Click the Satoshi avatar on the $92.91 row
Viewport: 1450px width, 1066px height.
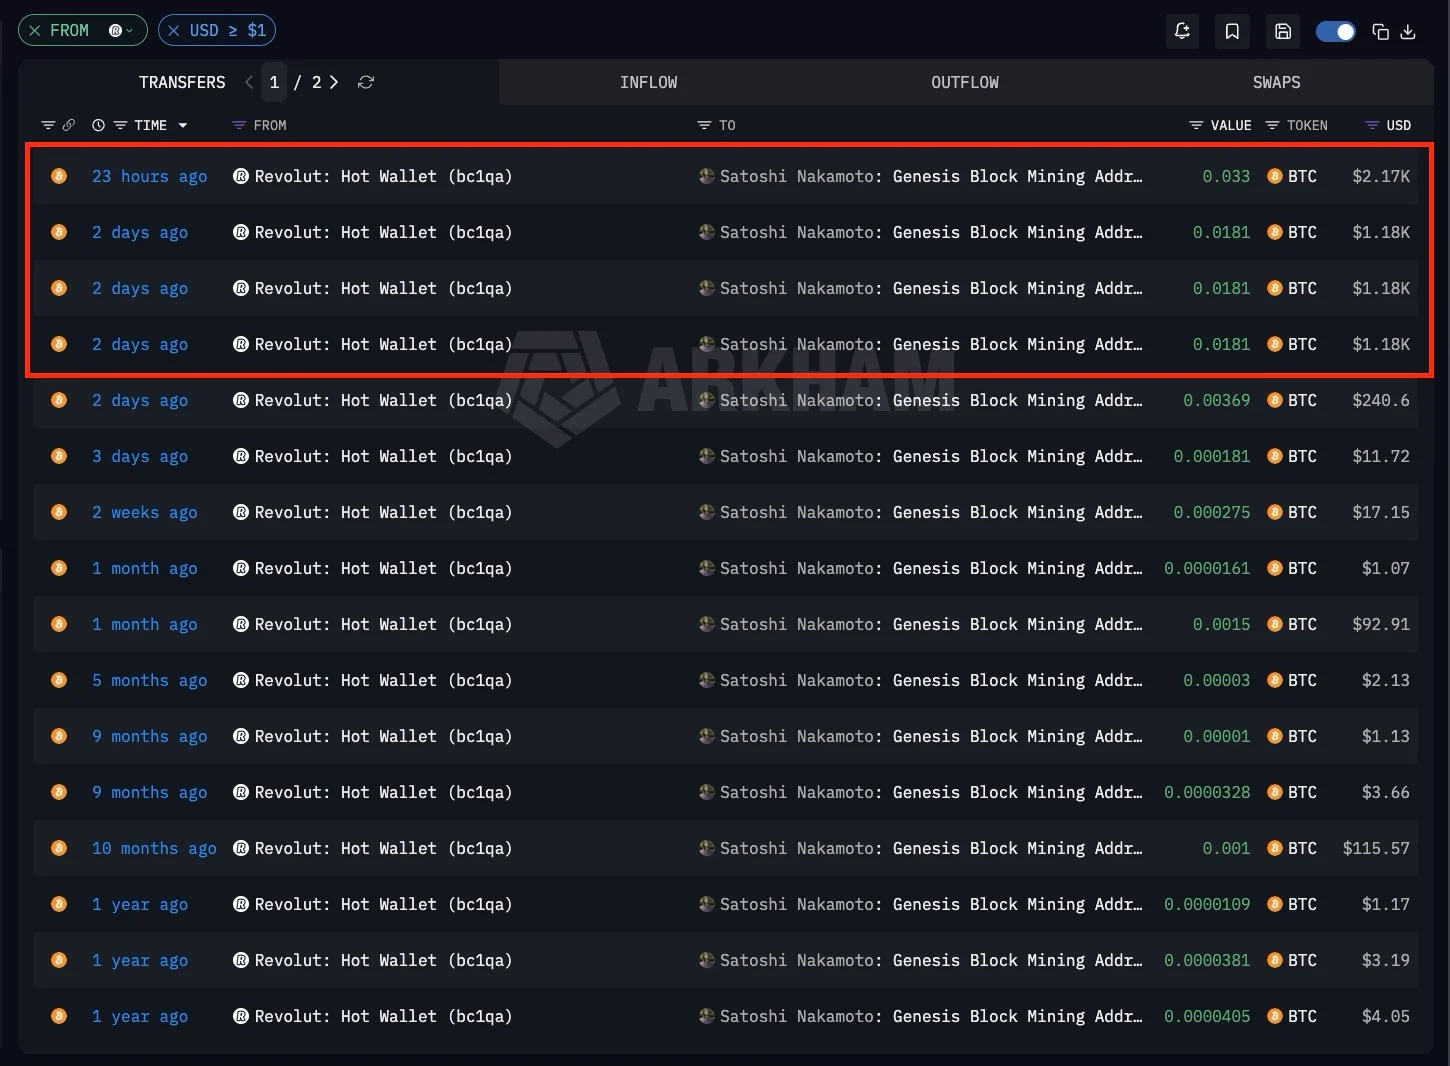tap(707, 624)
